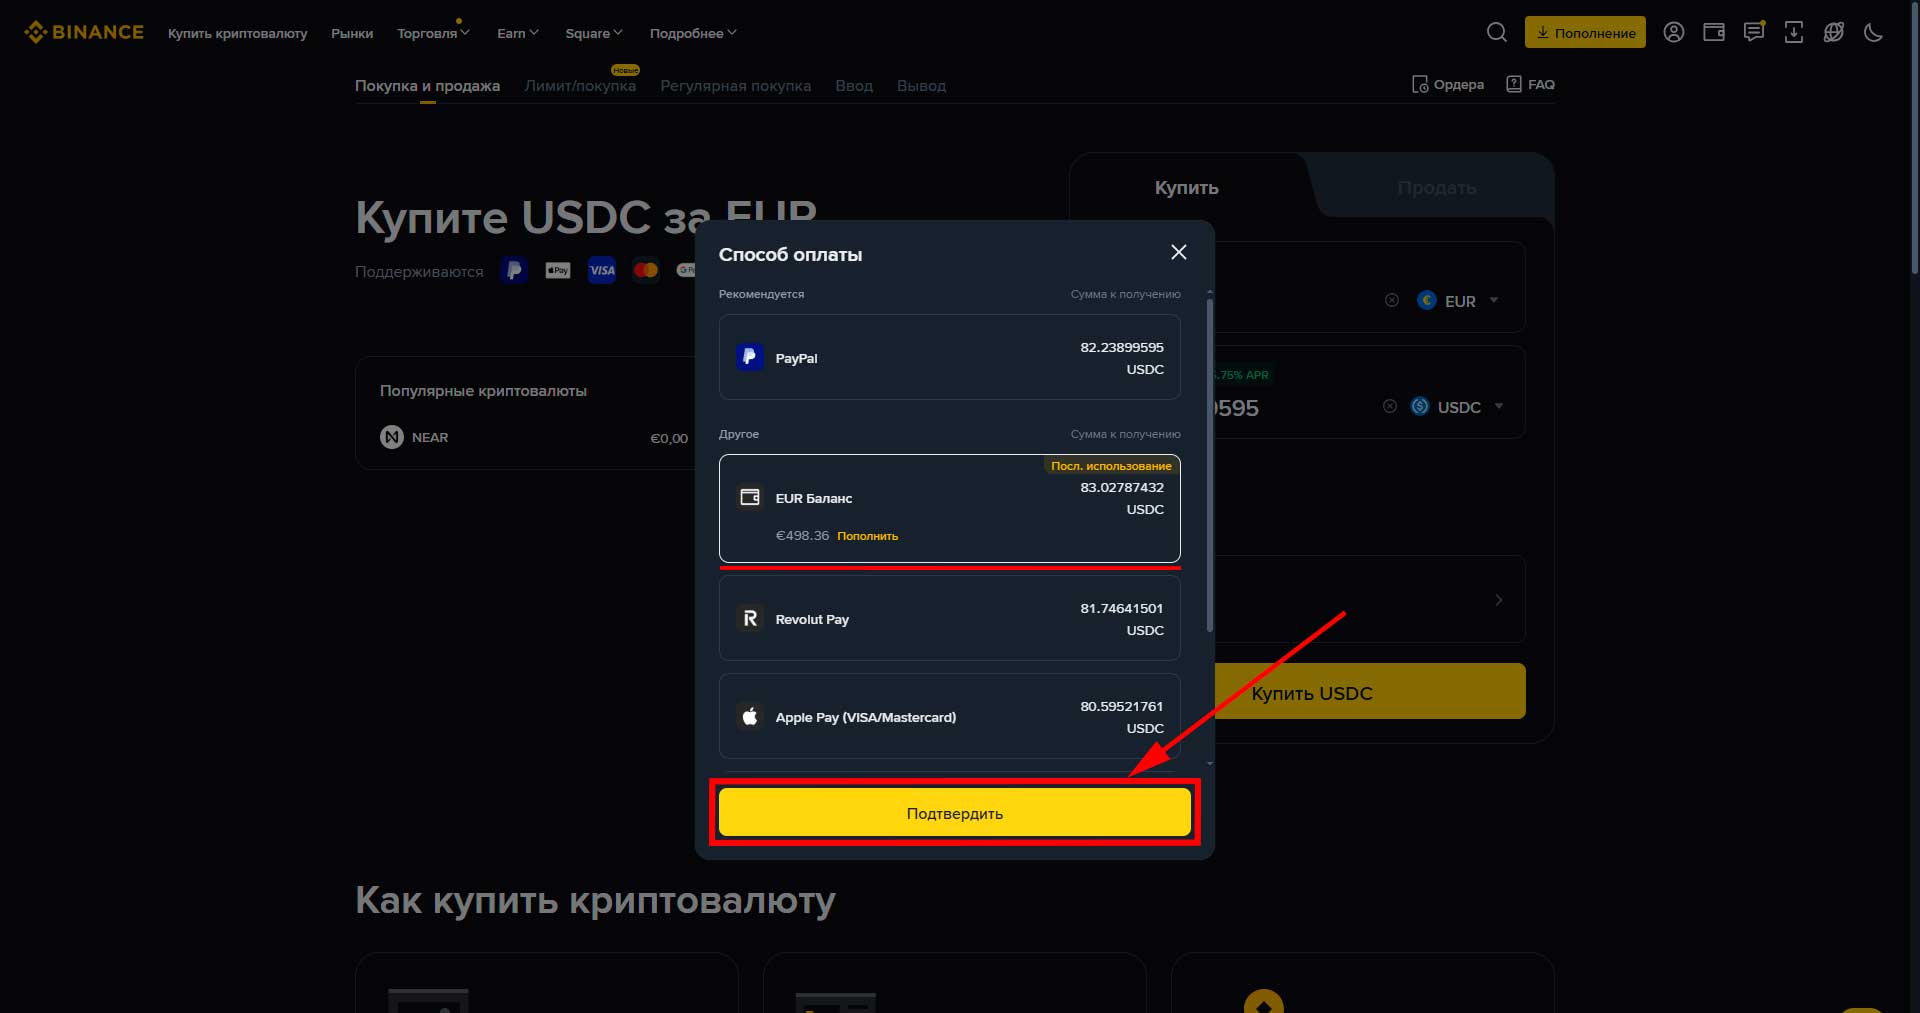Click the supported Apple Pay icon

coord(558,270)
